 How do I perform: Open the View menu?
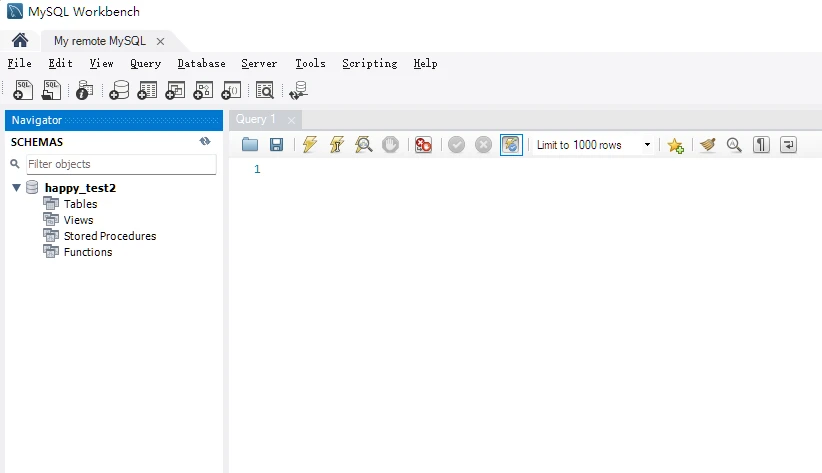click(101, 63)
